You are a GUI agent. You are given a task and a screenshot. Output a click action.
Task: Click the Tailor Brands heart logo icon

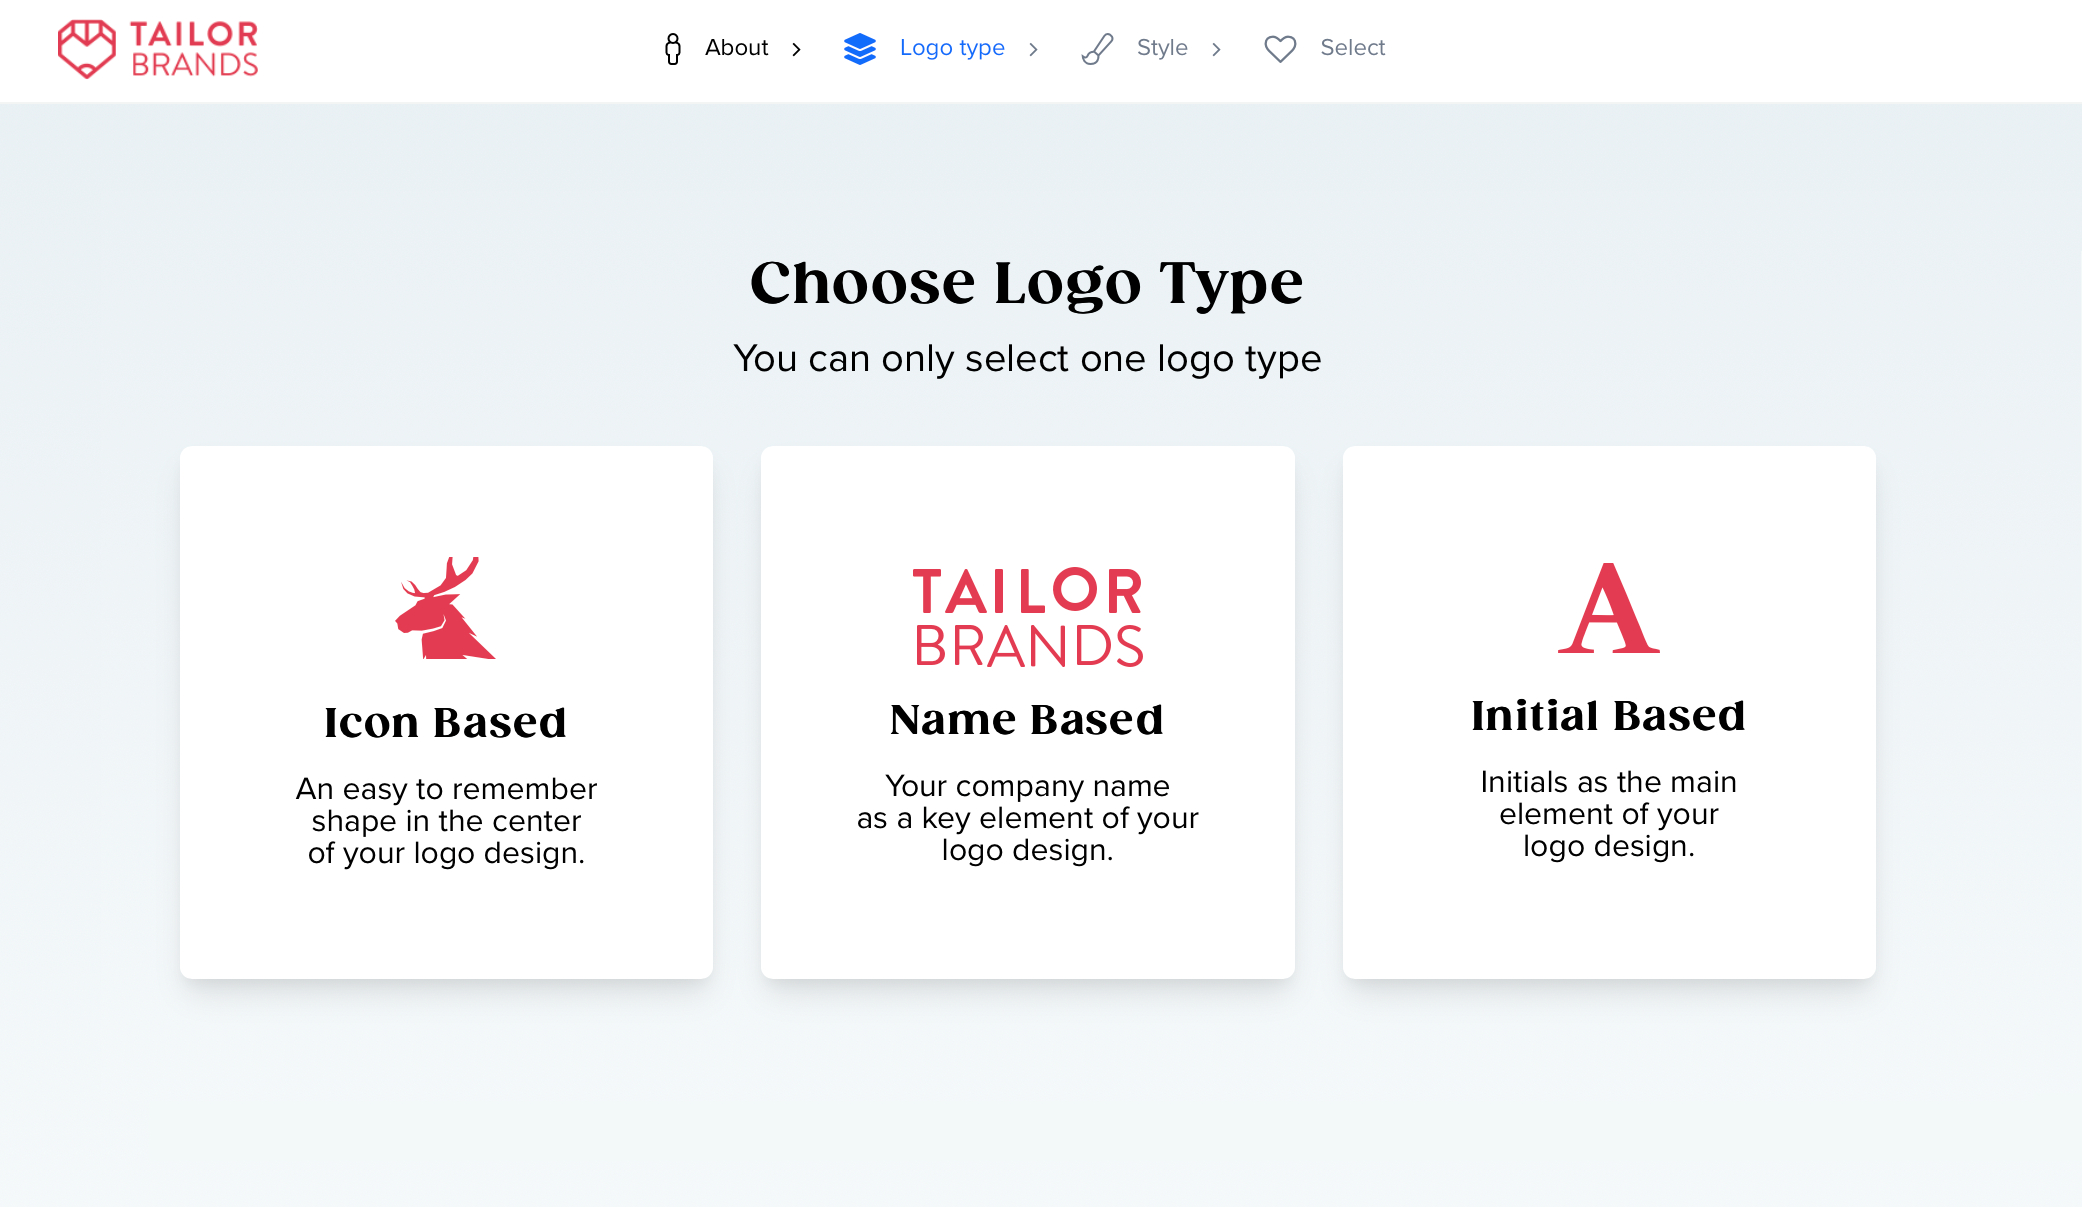(86, 48)
